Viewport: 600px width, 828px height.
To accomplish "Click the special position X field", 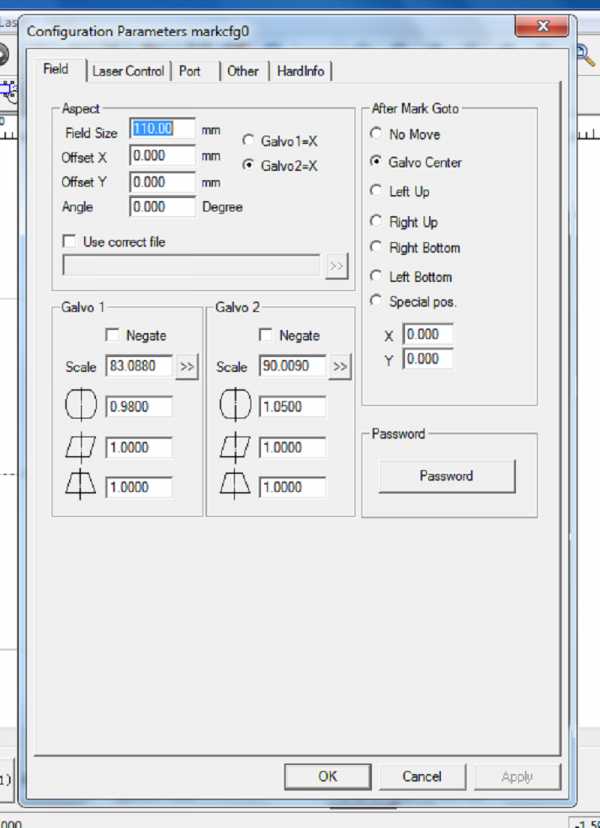I will pos(428,334).
